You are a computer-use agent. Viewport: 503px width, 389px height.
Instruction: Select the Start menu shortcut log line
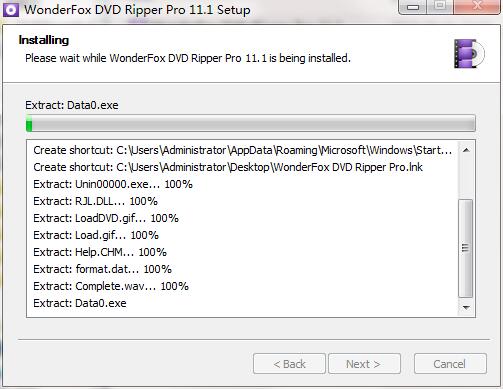[x=242, y=150]
